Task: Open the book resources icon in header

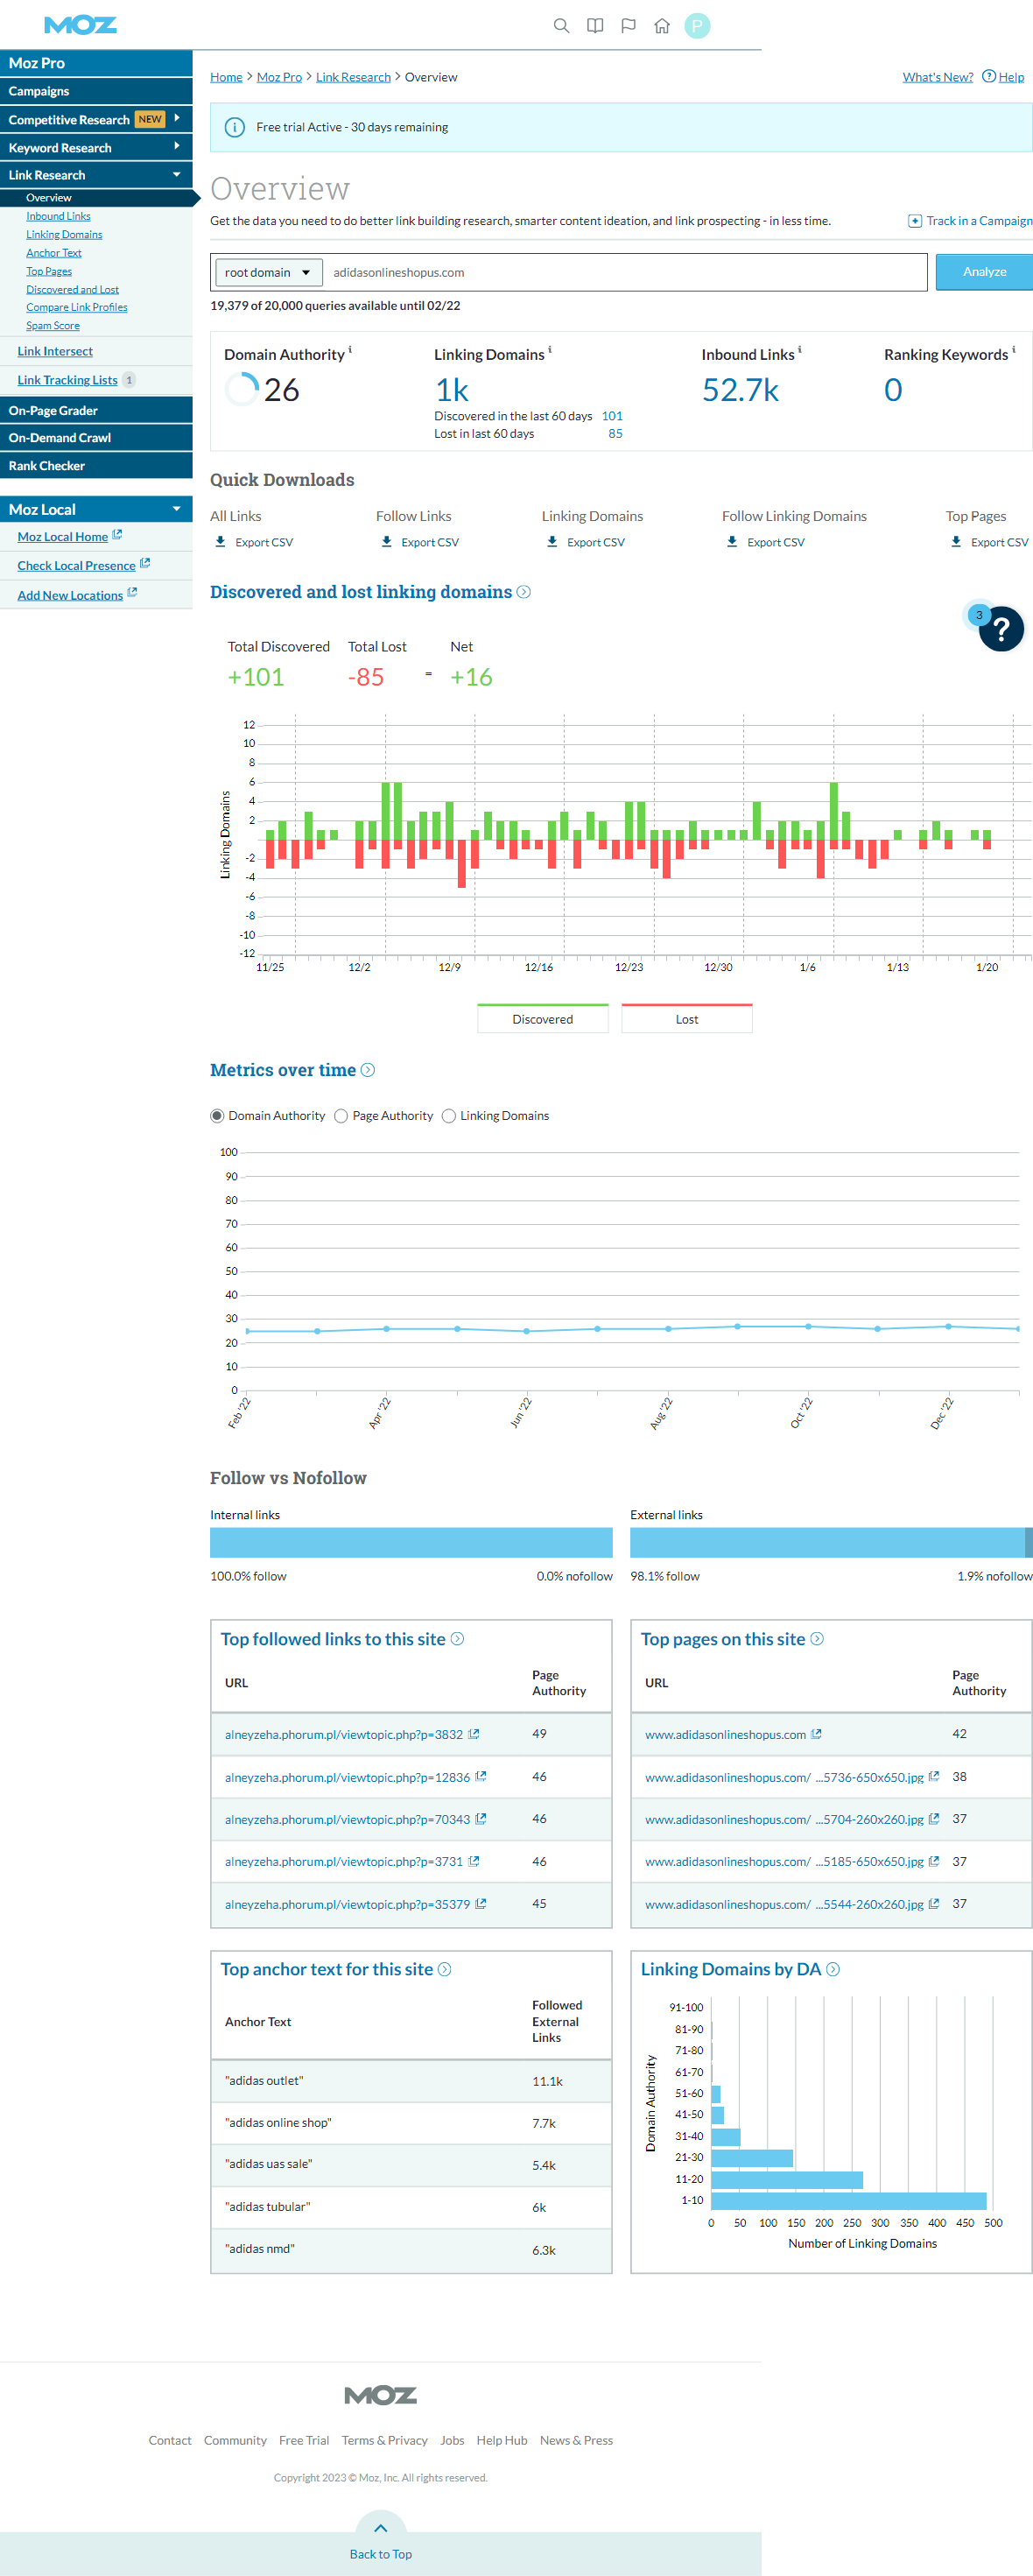Action: pyautogui.click(x=595, y=26)
